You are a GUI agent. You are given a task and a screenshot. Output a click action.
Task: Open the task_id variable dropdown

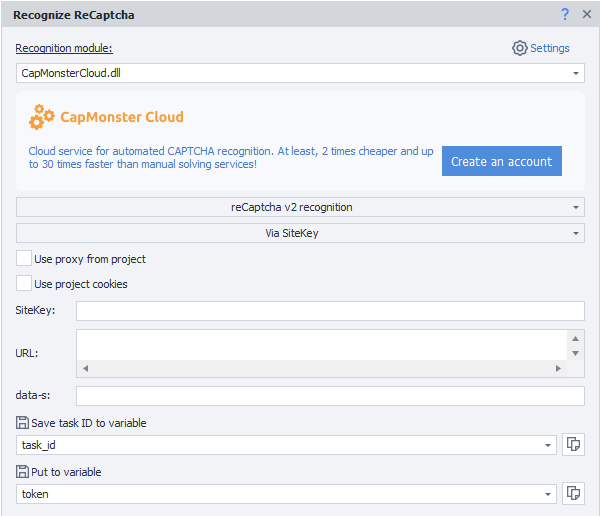point(548,445)
